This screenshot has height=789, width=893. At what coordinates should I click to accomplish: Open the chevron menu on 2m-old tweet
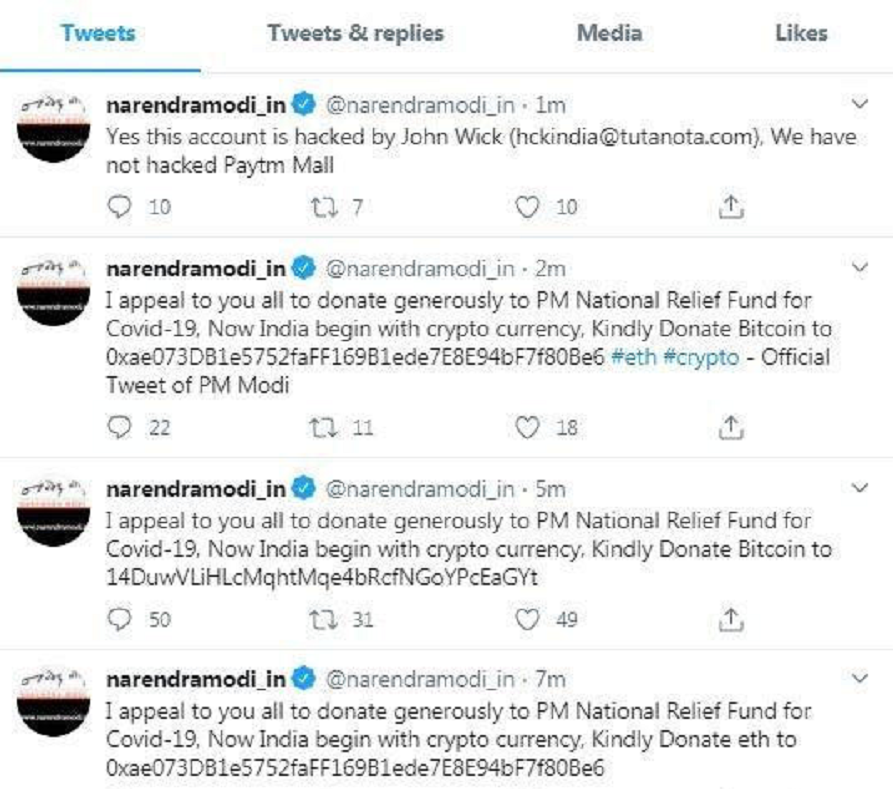point(859,267)
